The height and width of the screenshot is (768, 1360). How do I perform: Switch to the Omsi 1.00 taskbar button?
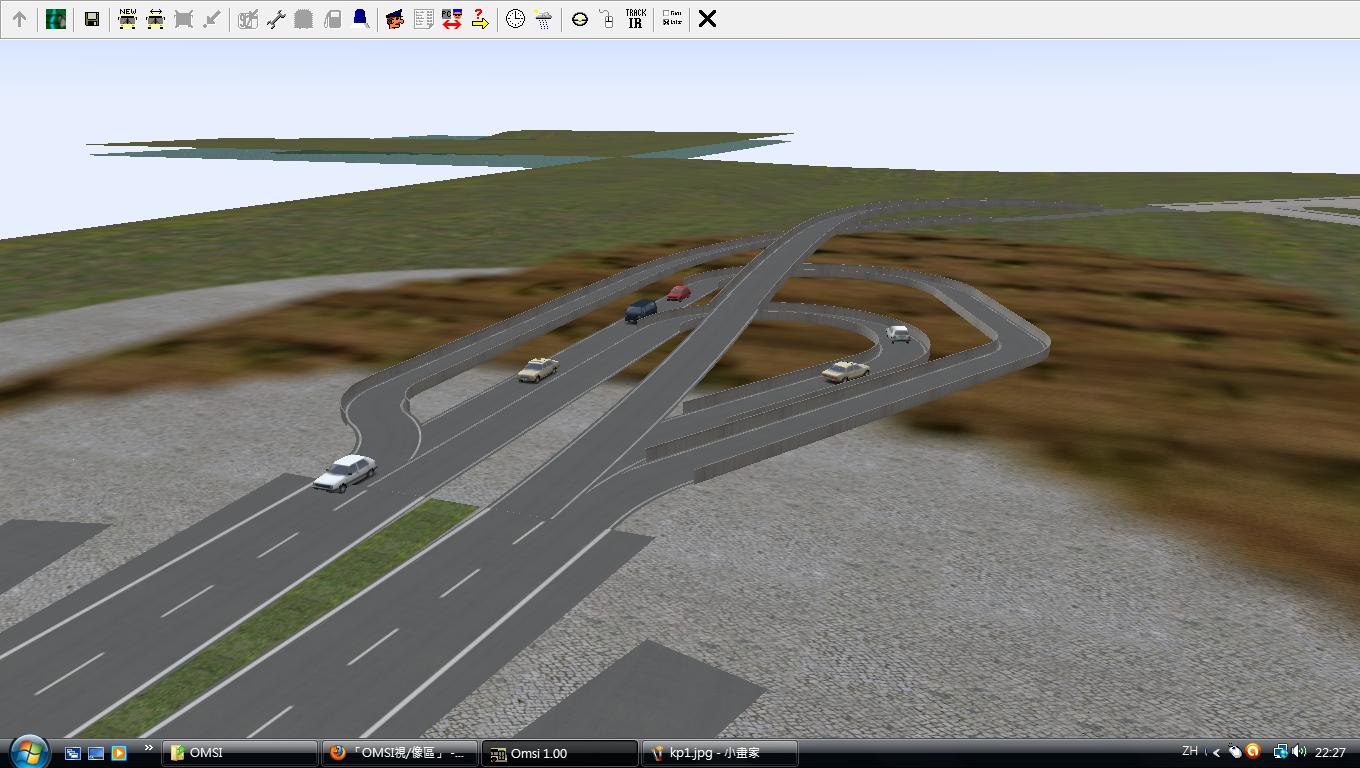point(560,753)
